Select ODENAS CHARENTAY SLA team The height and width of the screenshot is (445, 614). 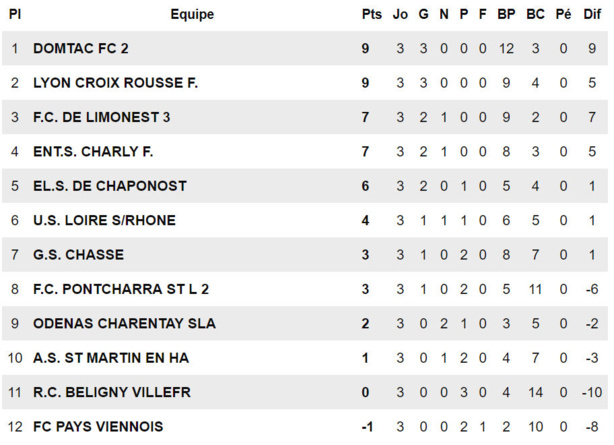124,323
